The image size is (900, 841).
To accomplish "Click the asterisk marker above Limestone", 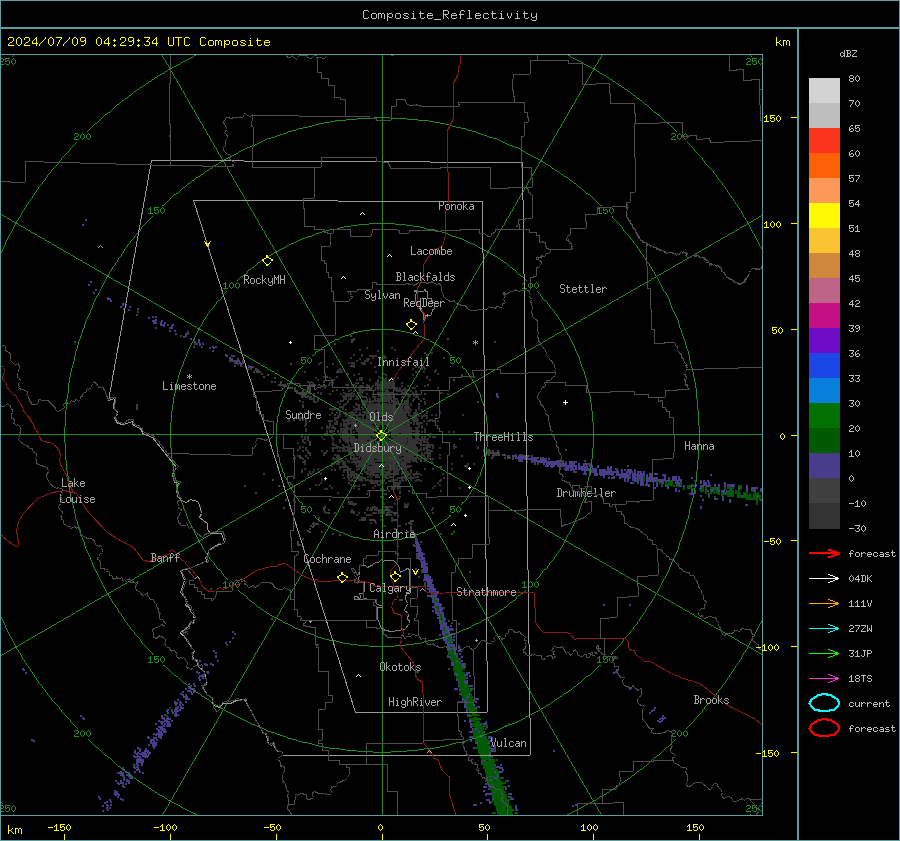I will [189, 377].
